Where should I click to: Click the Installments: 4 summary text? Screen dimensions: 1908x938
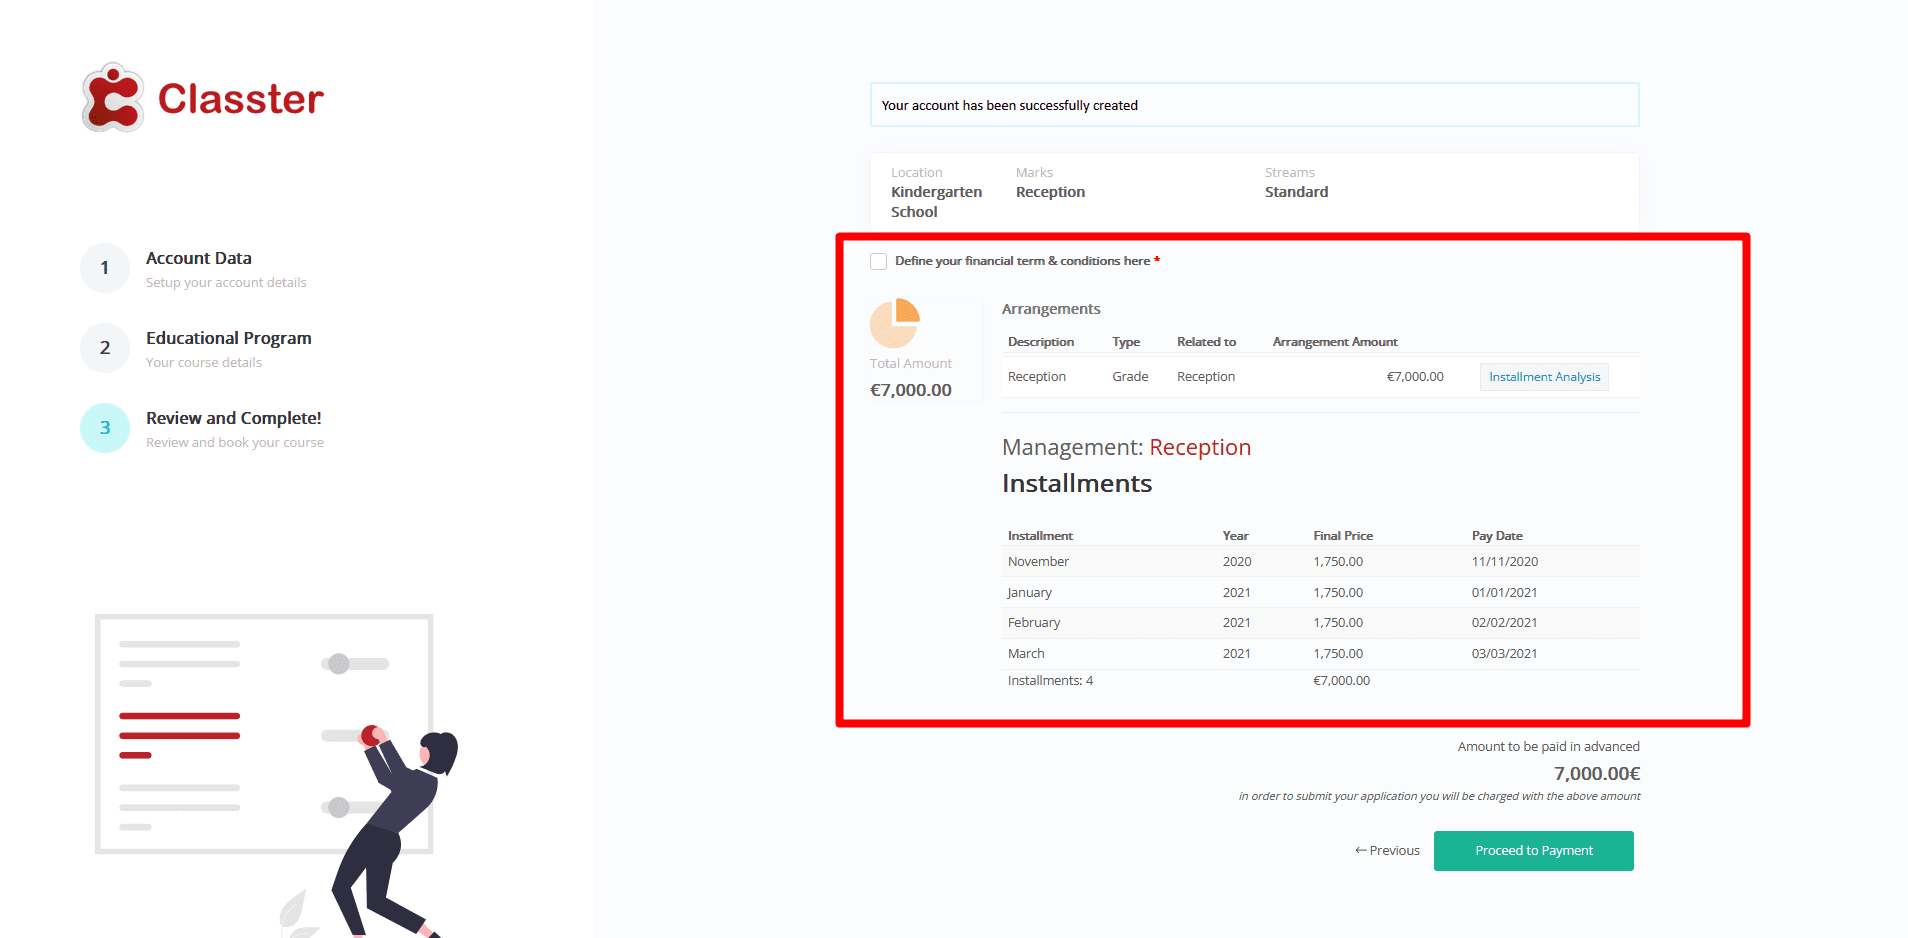[x=1050, y=681]
